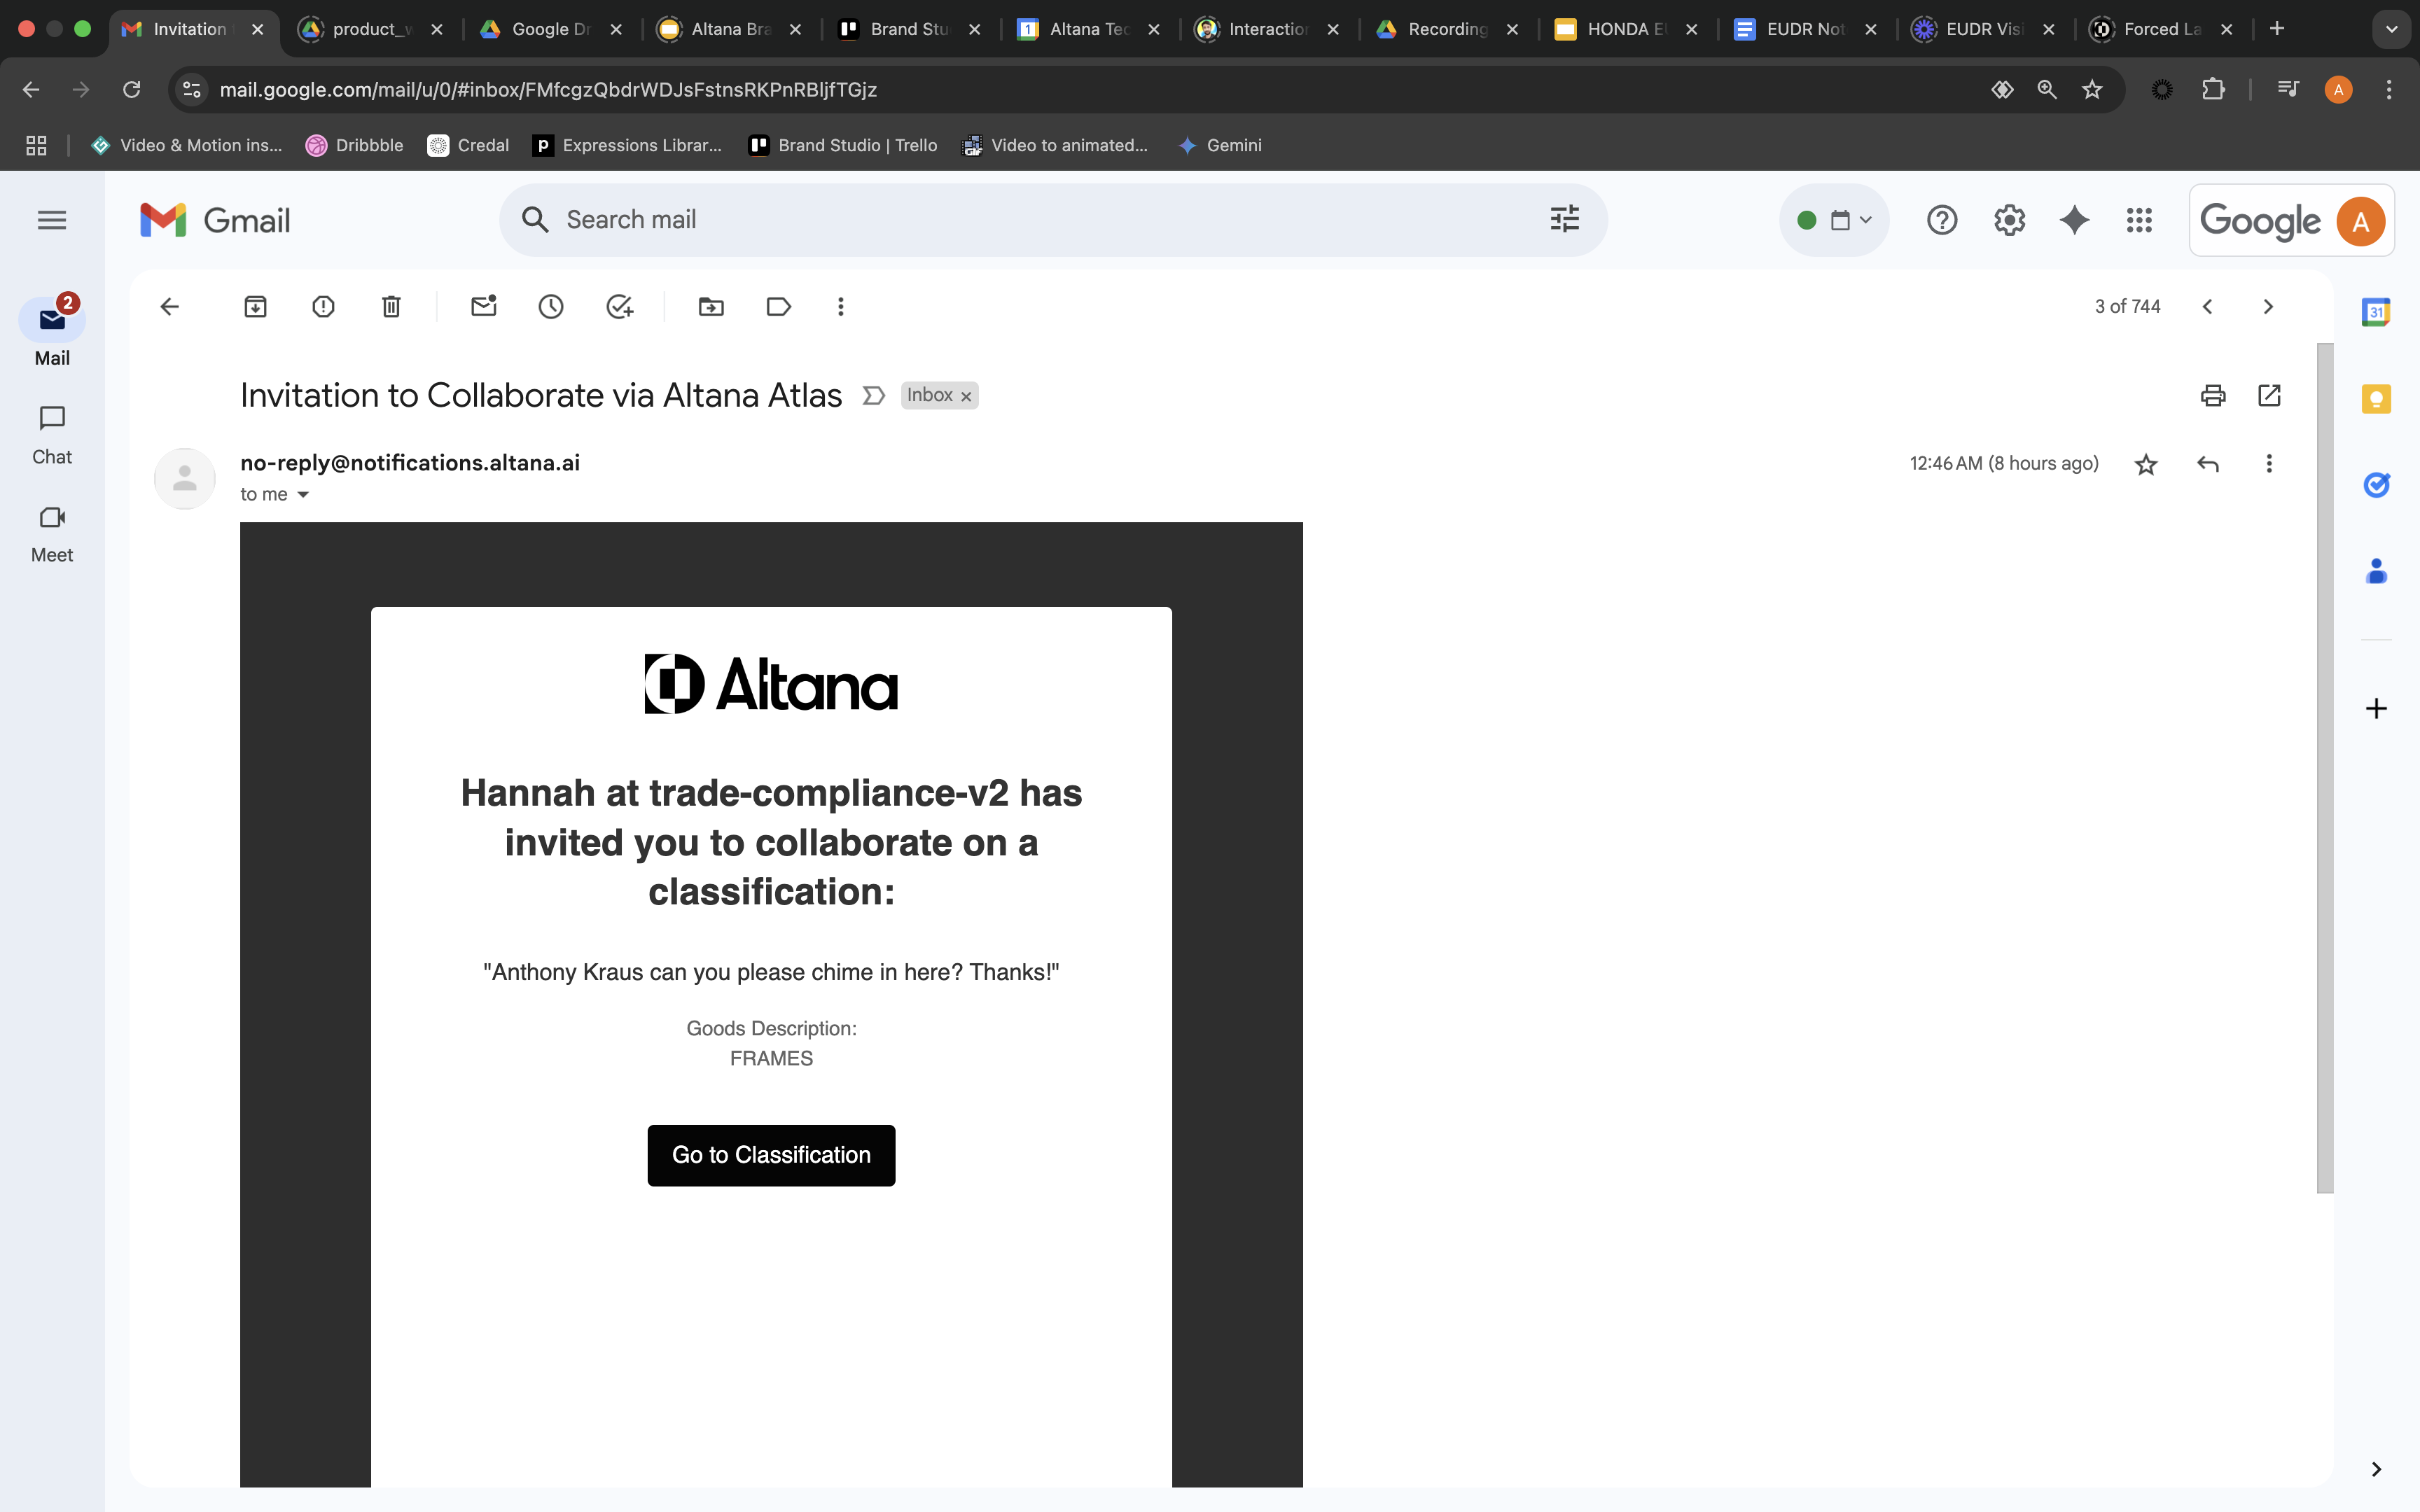Open the active status dropdown

1834,220
